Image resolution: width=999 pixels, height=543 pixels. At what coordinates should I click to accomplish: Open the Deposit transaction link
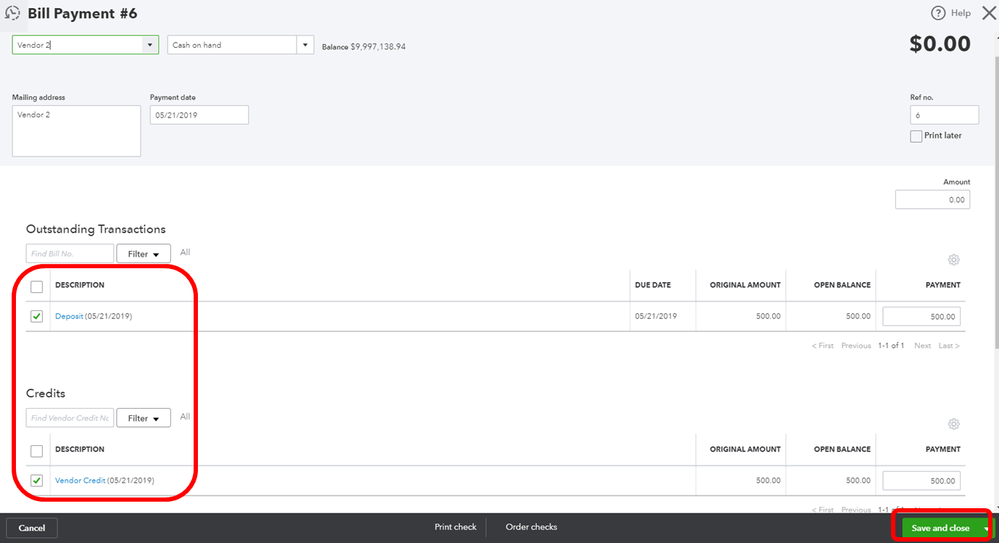pyautogui.click(x=69, y=316)
